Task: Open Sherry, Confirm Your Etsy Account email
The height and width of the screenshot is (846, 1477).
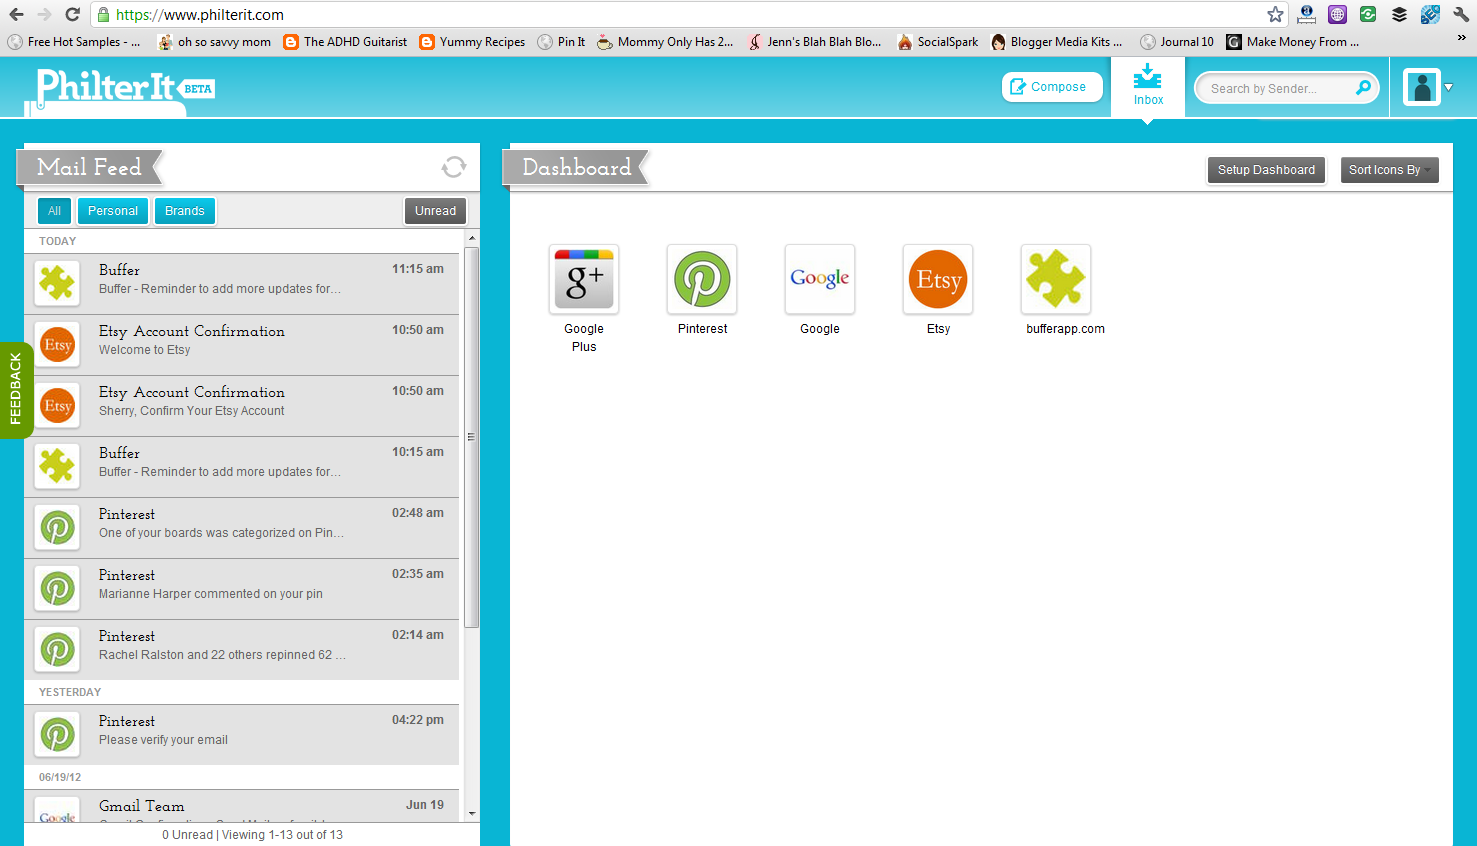Action: 241,406
